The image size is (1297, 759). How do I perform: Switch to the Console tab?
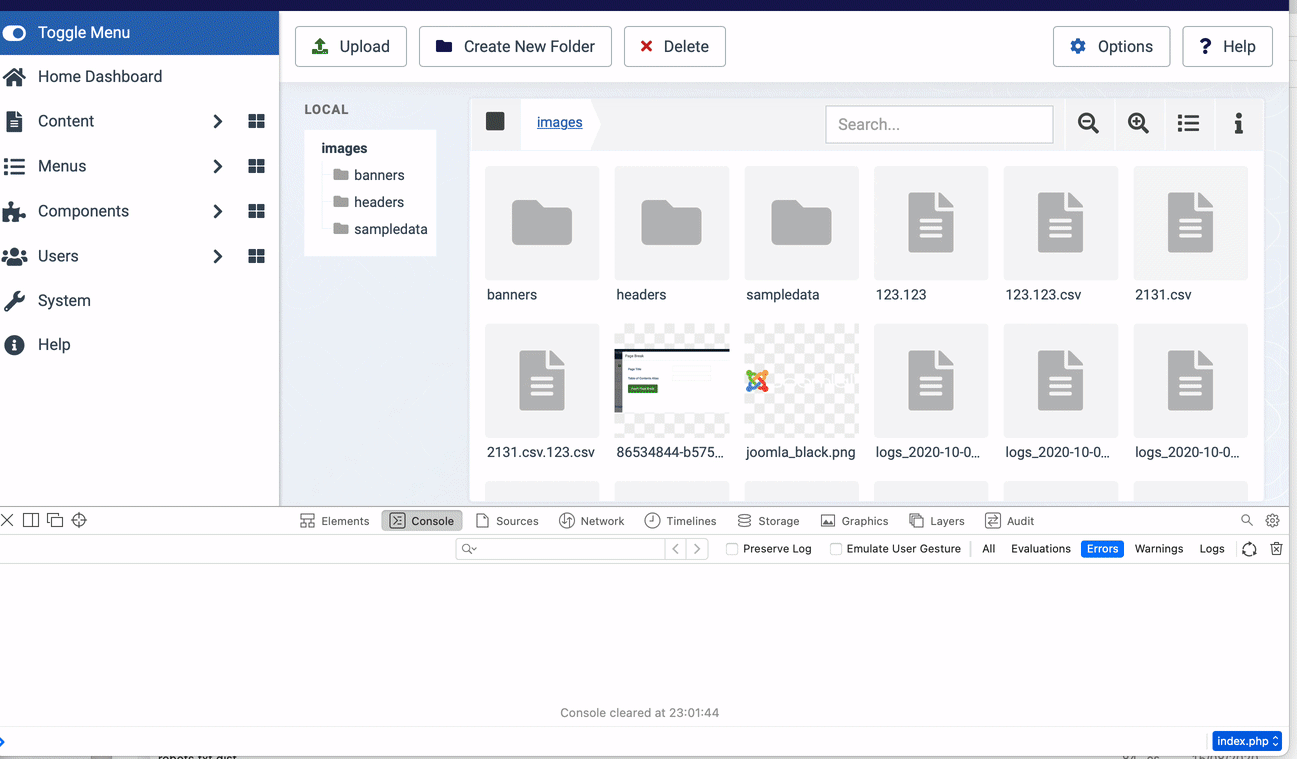click(422, 521)
